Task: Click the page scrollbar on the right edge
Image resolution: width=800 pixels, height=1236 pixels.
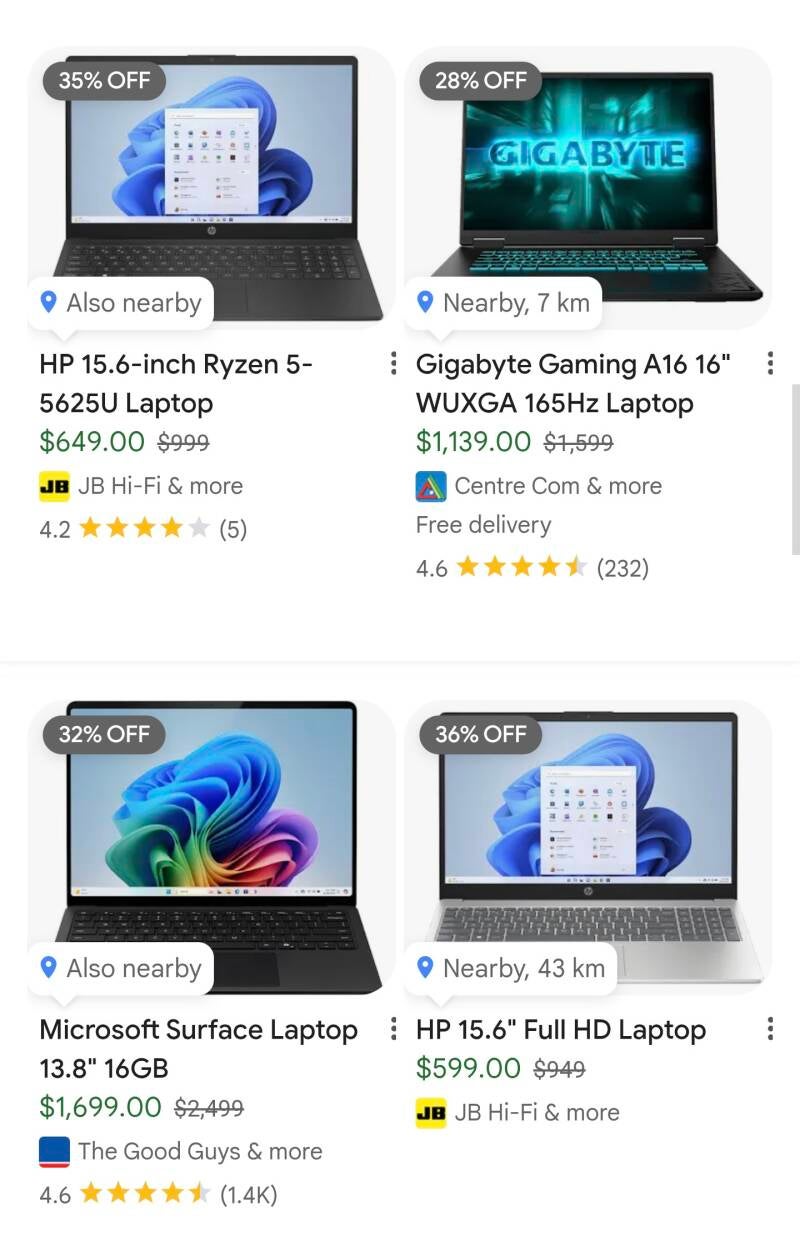Action: point(795,470)
